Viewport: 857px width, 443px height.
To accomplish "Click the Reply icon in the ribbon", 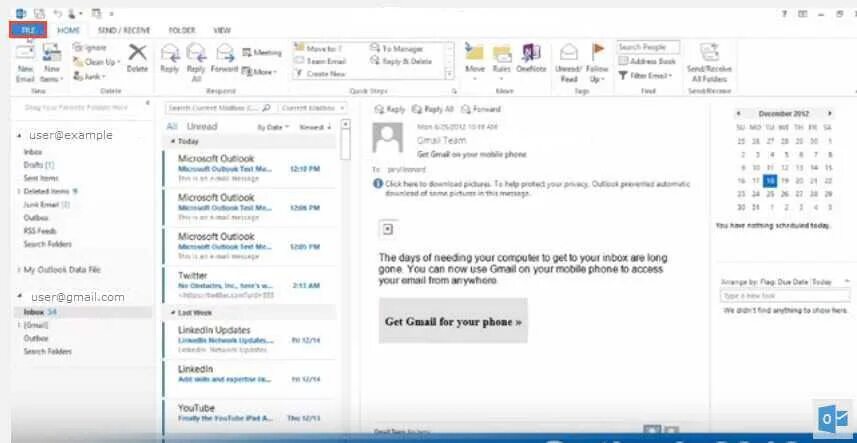I will click(x=170, y=54).
